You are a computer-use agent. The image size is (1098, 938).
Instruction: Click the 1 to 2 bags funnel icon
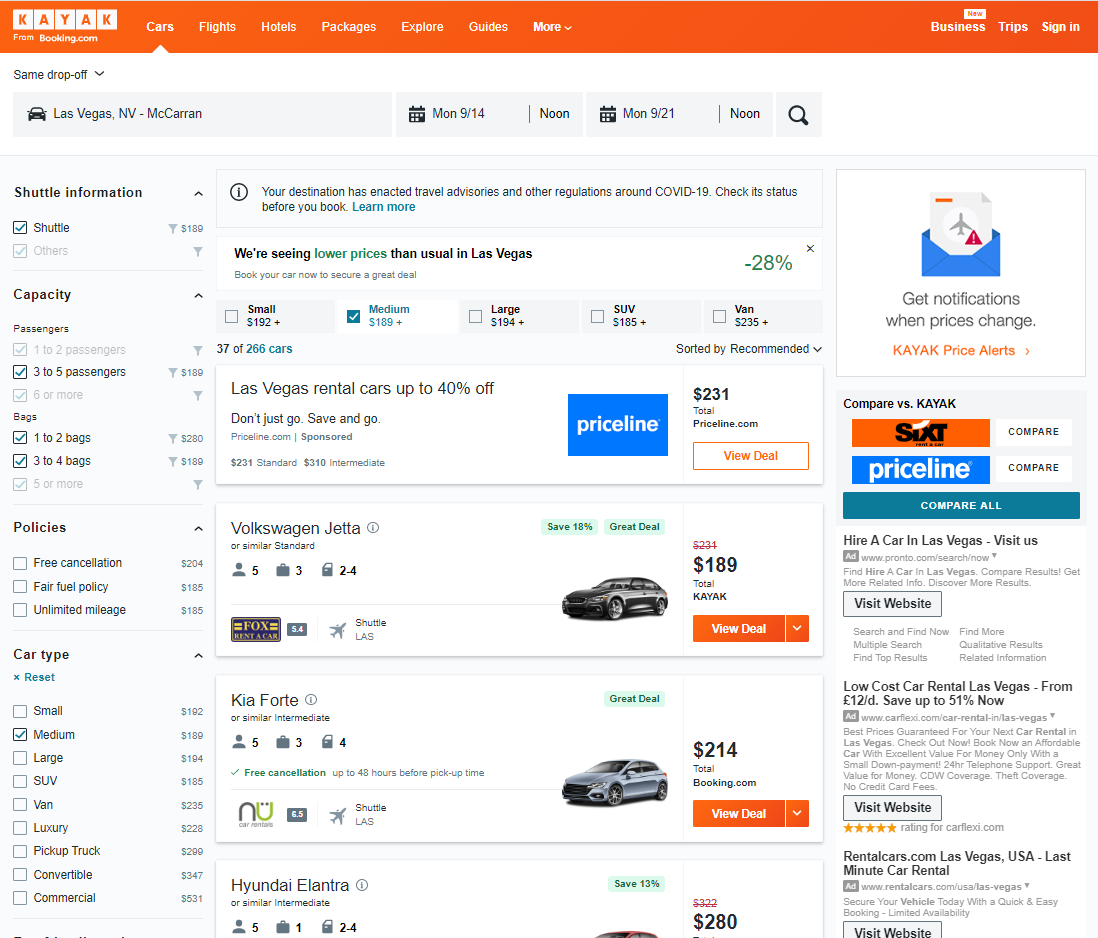click(172, 439)
